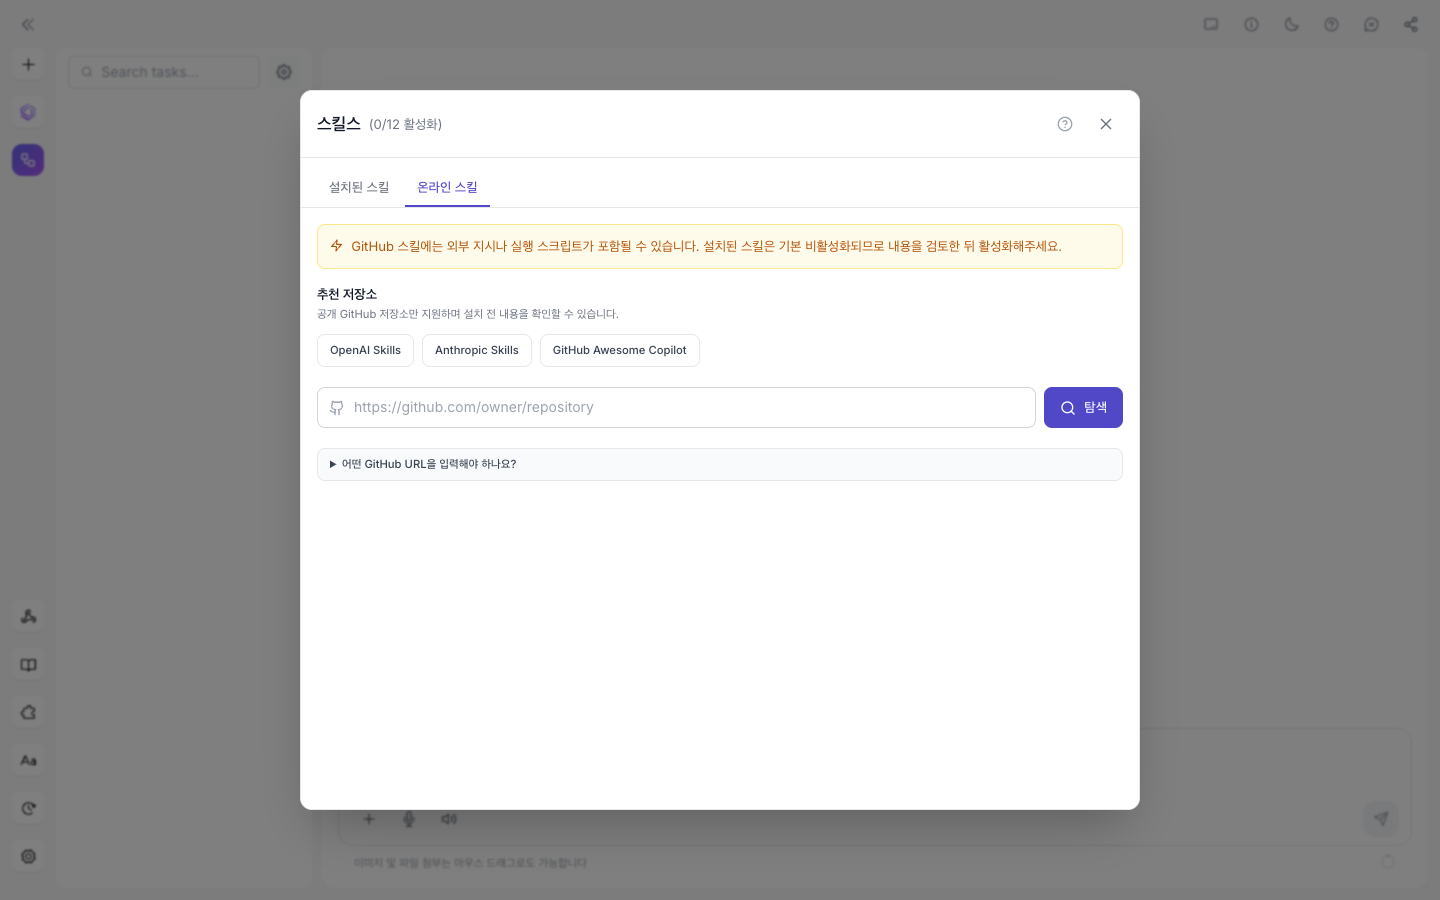Screen dimensions: 1440x900
Task: Click the clock history icon in sidebar
Action: click(28, 809)
